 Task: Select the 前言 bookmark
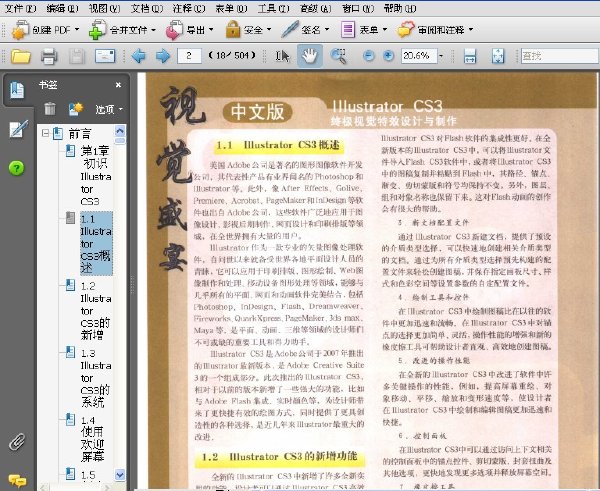click(x=80, y=134)
